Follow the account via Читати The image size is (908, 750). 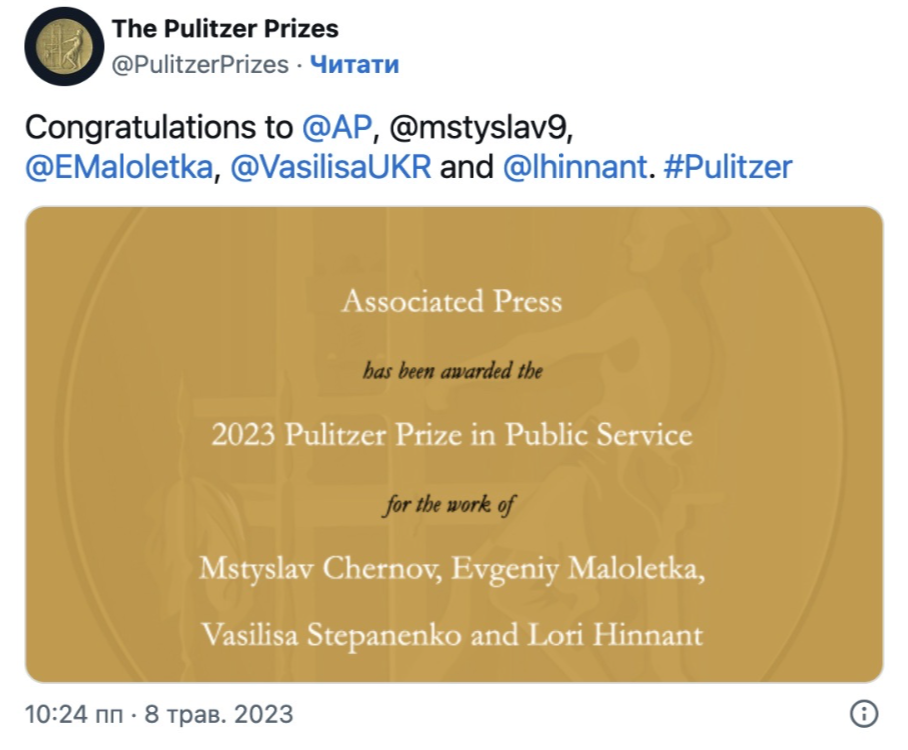pos(354,65)
